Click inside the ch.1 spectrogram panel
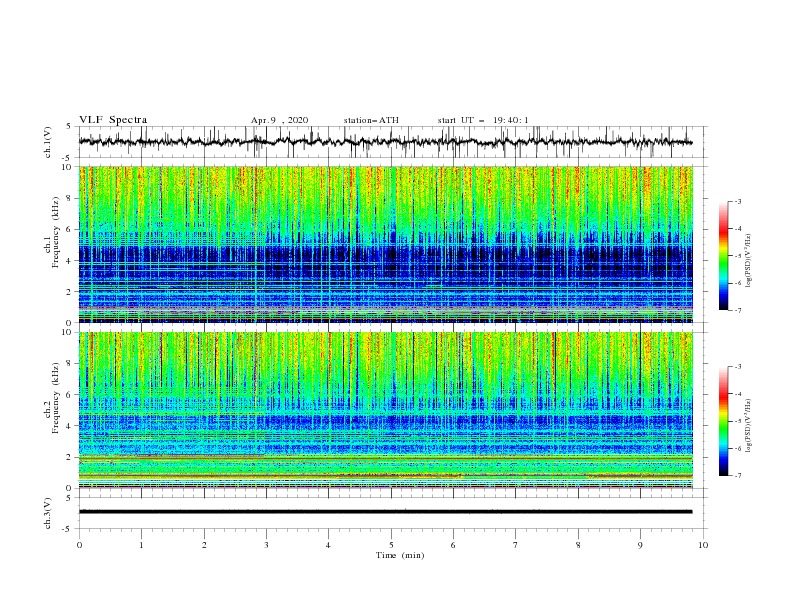The width and height of the screenshot is (792, 612). pos(385,244)
